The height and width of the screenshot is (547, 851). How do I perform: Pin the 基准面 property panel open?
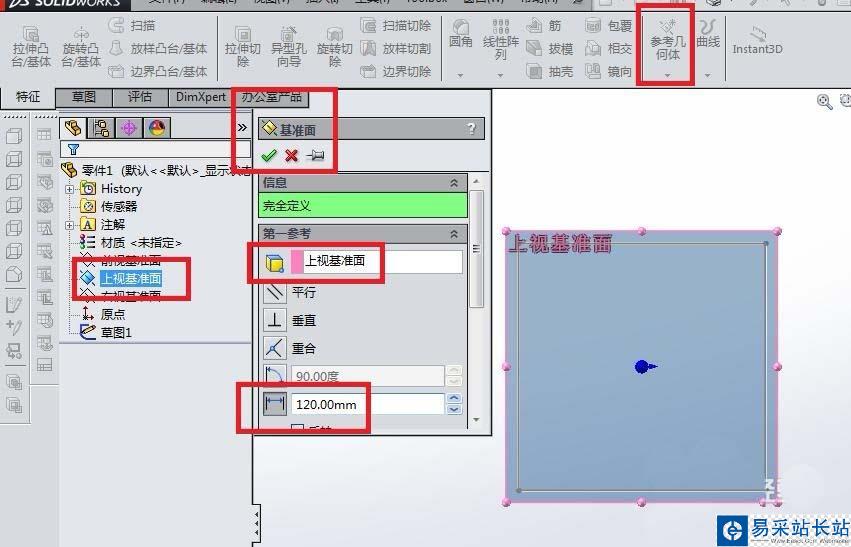pyautogui.click(x=315, y=156)
